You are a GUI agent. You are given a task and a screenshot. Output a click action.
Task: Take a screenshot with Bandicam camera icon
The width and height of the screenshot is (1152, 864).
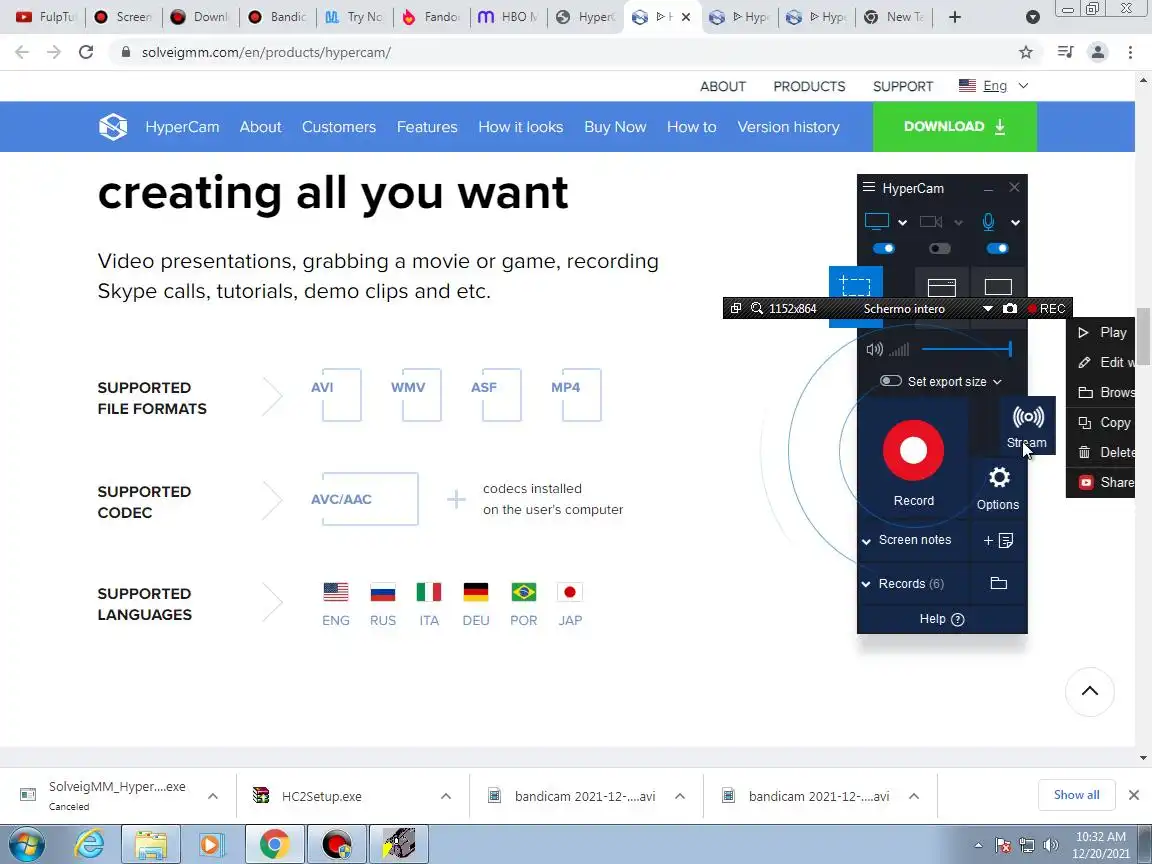point(1010,309)
